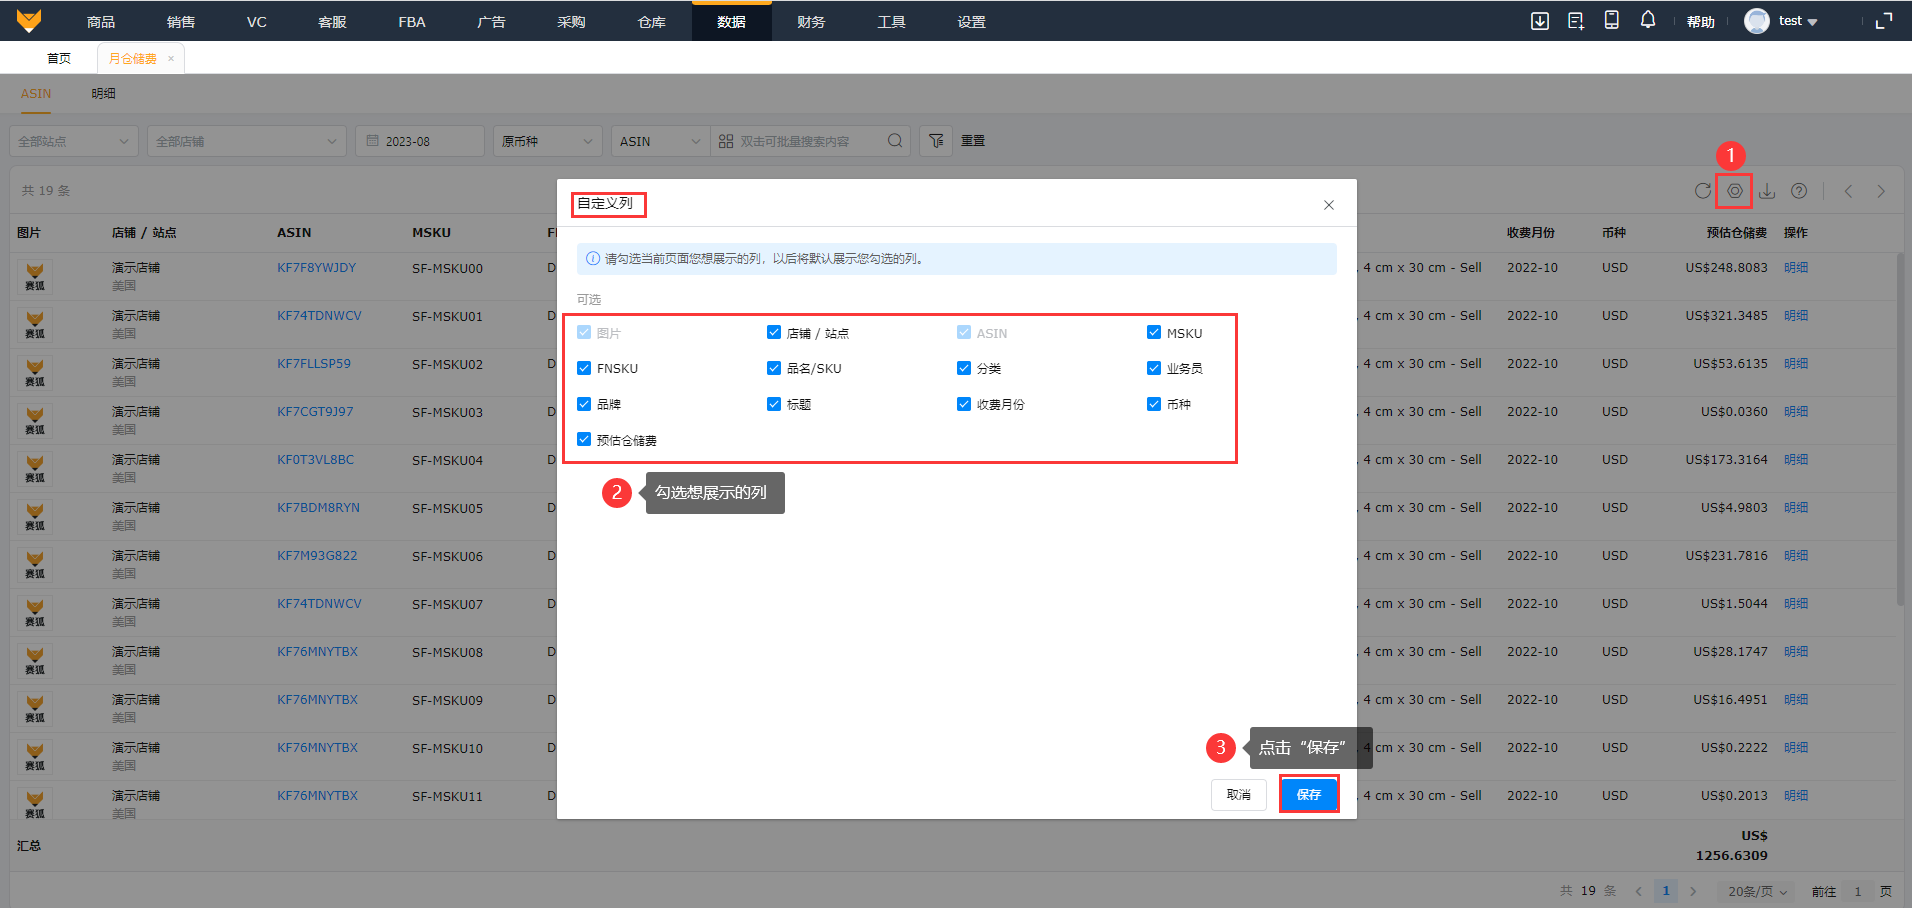1912x908 pixels.
Task: Uncheck the 分类 column checkbox
Action: (x=964, y=368)
